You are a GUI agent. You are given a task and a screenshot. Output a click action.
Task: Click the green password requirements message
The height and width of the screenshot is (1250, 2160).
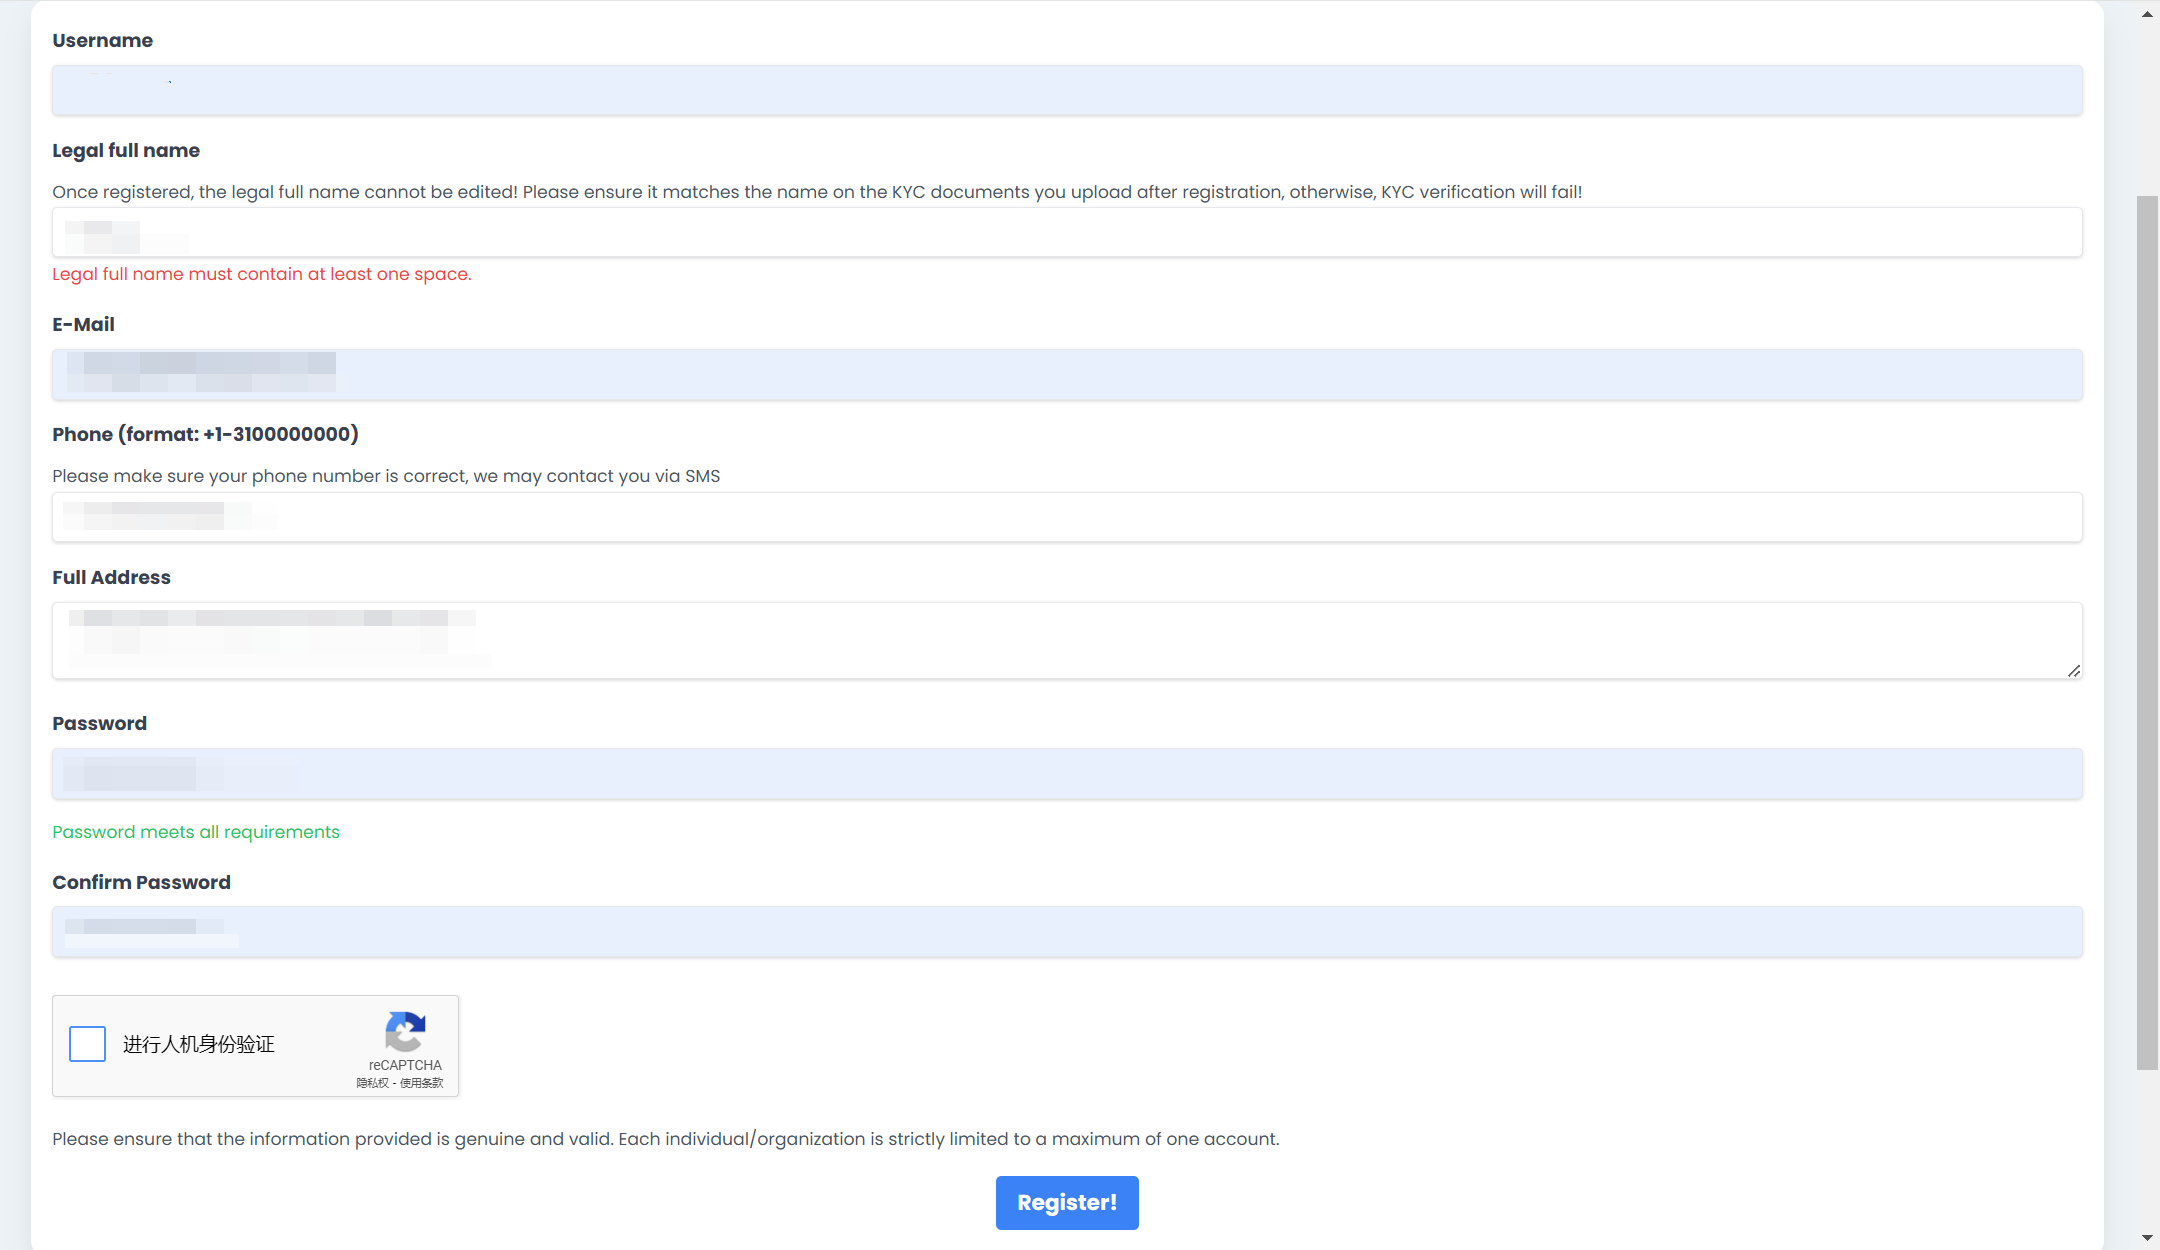tap(196, 832)
